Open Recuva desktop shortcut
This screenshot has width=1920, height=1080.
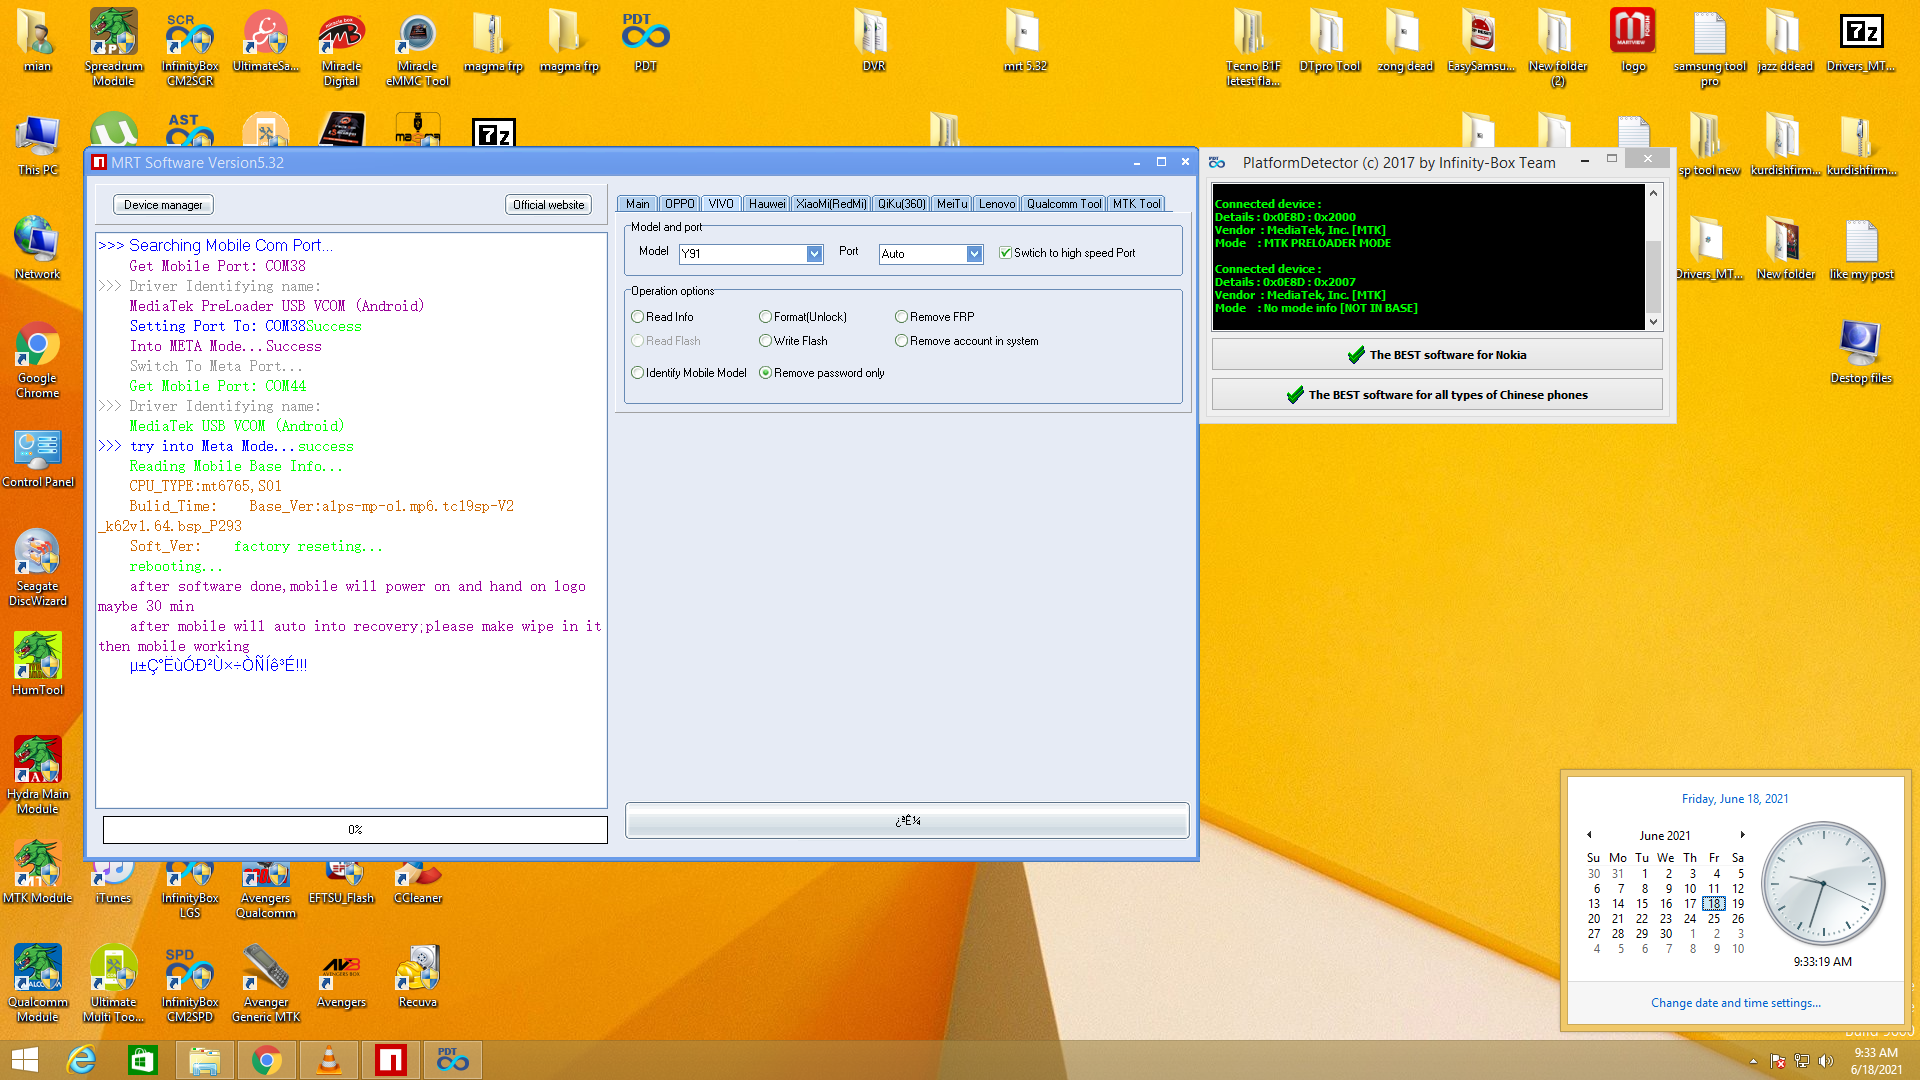(418, 977)
